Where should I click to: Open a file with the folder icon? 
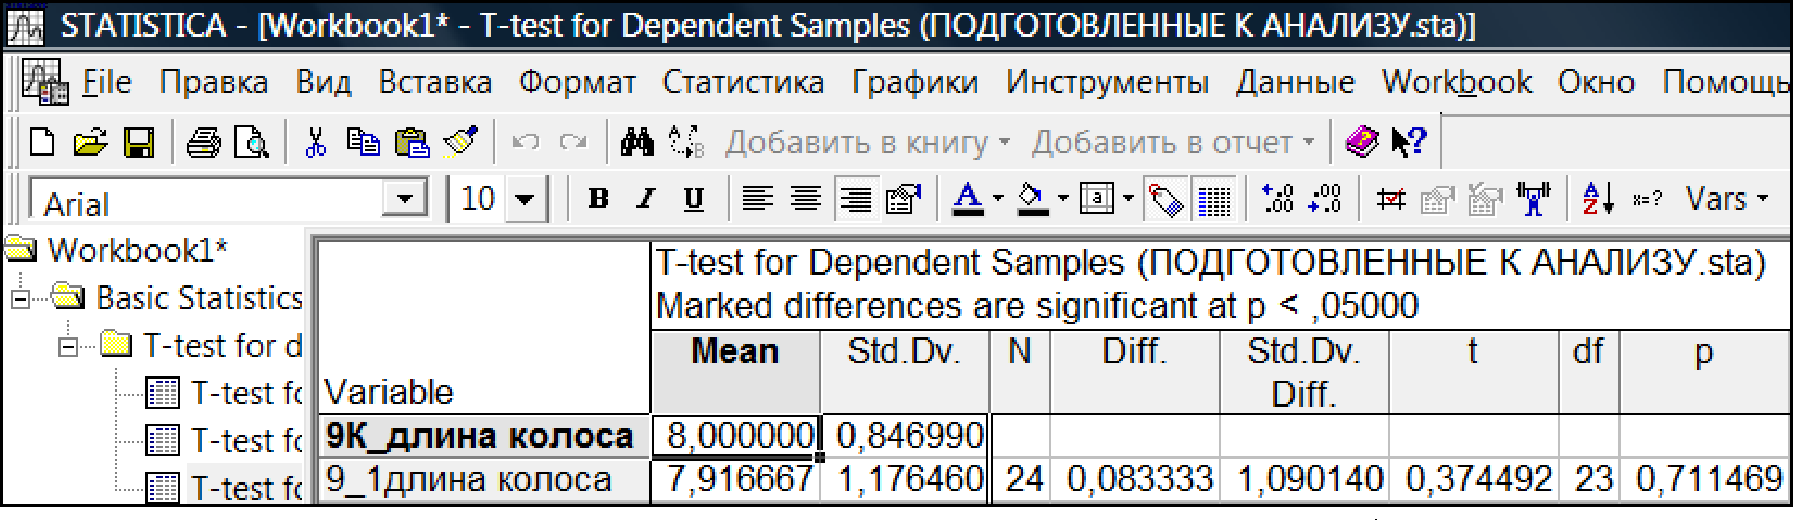pos(90,143)
